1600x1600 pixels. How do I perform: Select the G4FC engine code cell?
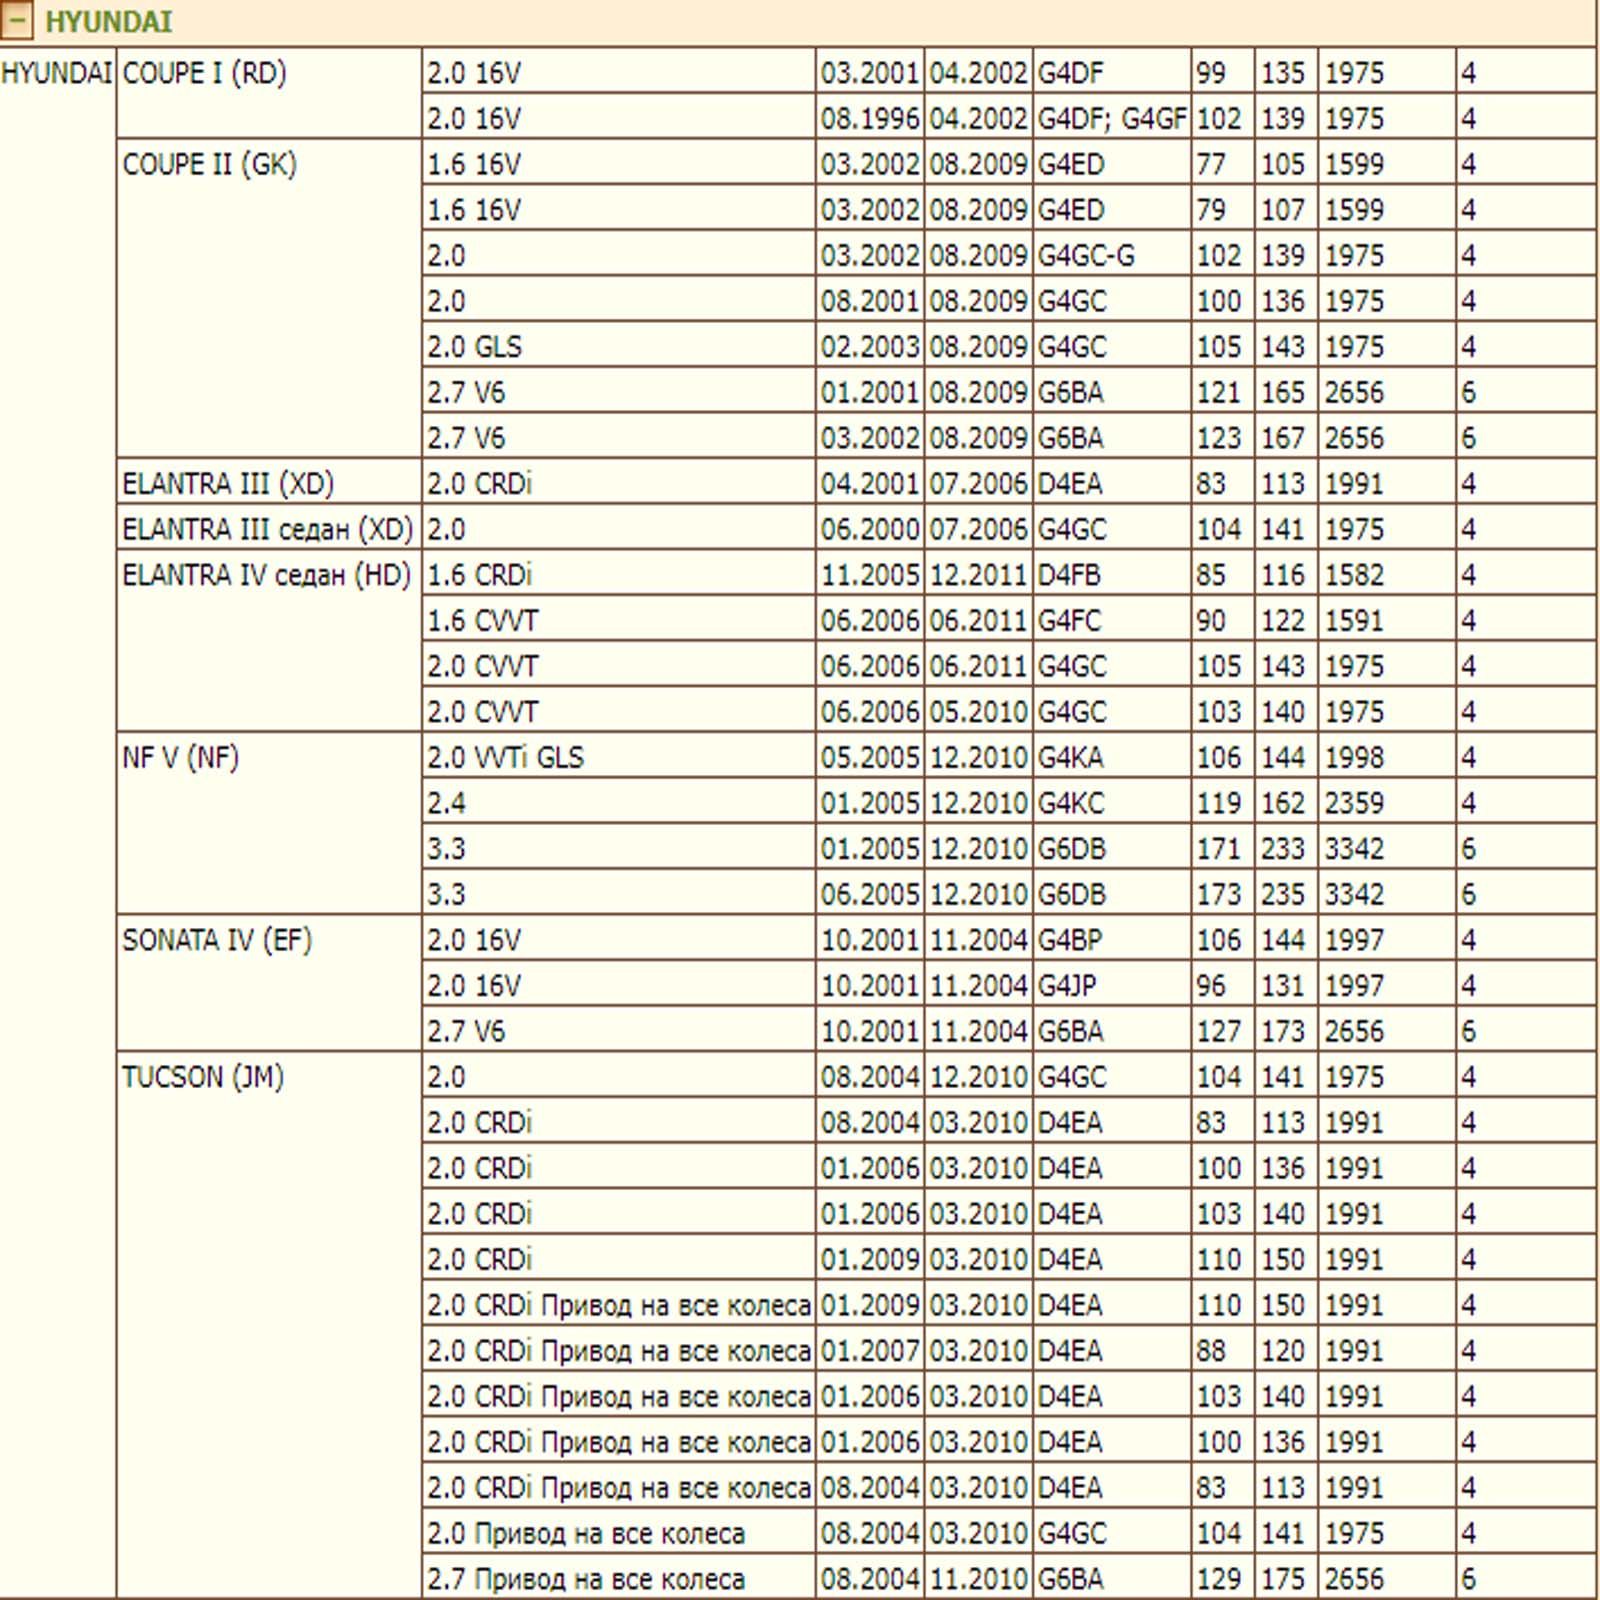click(x=1069, y=621)
